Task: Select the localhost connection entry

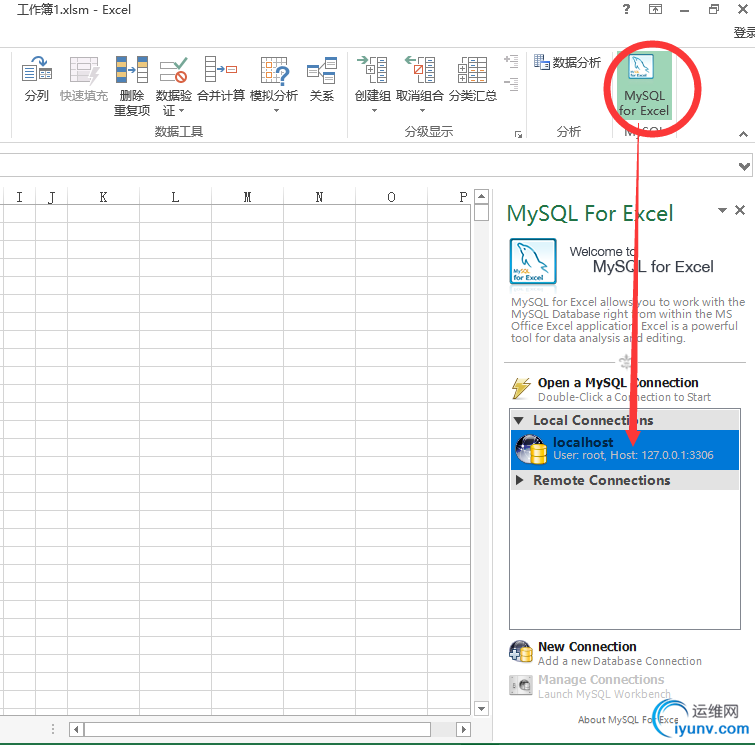Action: click(625, 449)
